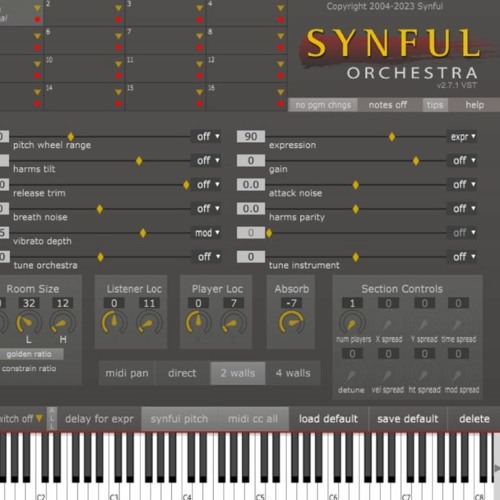The image size is (500, 500).
Task: Click the gain slider handle
Action: [x=416, y=161]
